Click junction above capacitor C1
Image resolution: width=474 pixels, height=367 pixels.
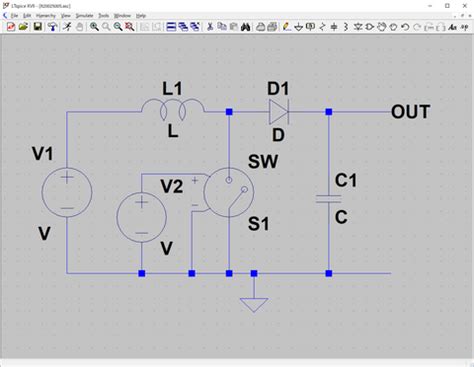coord(329,112)
